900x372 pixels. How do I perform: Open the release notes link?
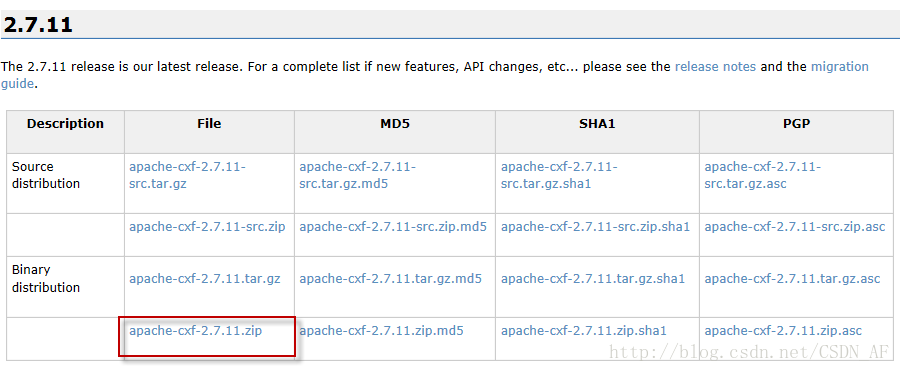[x=715, y=67]
